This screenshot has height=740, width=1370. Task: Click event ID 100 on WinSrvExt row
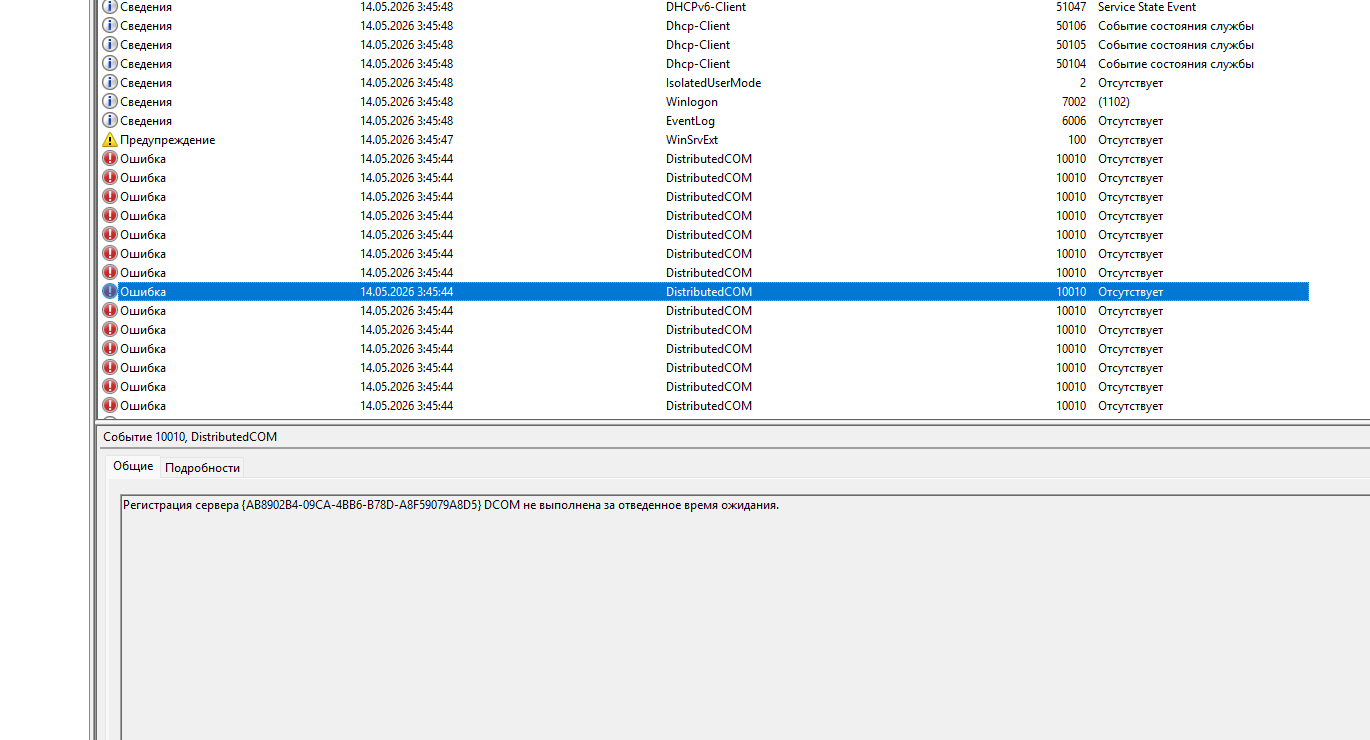click(1077, 140)
